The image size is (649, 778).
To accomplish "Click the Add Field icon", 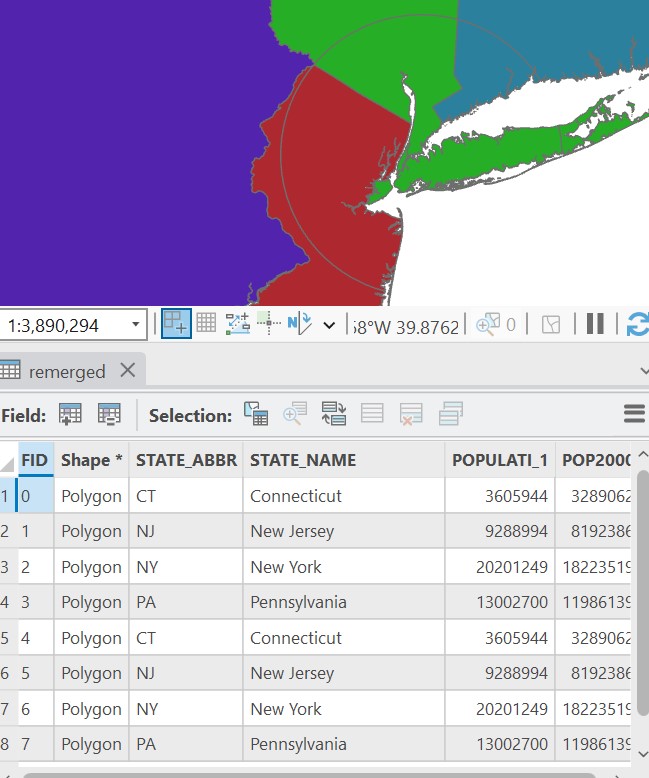I will click(70, 414).
